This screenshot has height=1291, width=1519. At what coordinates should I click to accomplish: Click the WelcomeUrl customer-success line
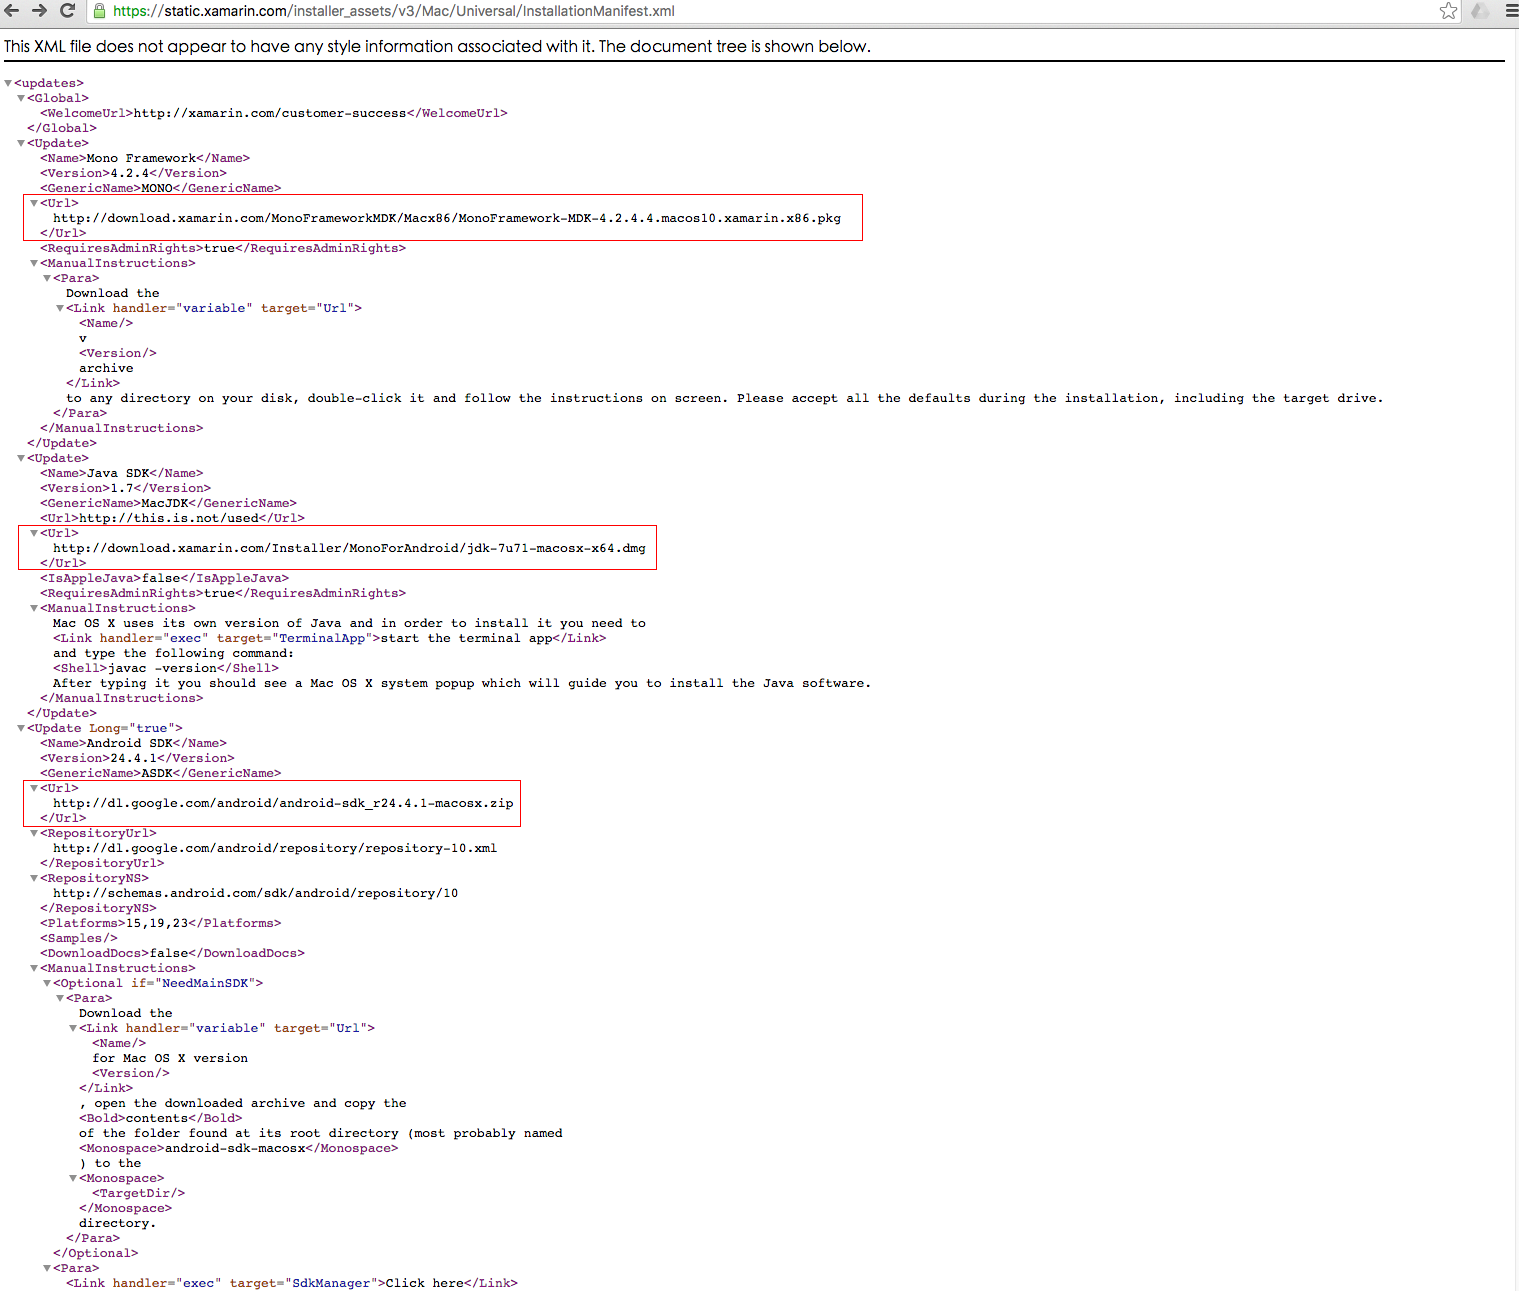point(274,114)
